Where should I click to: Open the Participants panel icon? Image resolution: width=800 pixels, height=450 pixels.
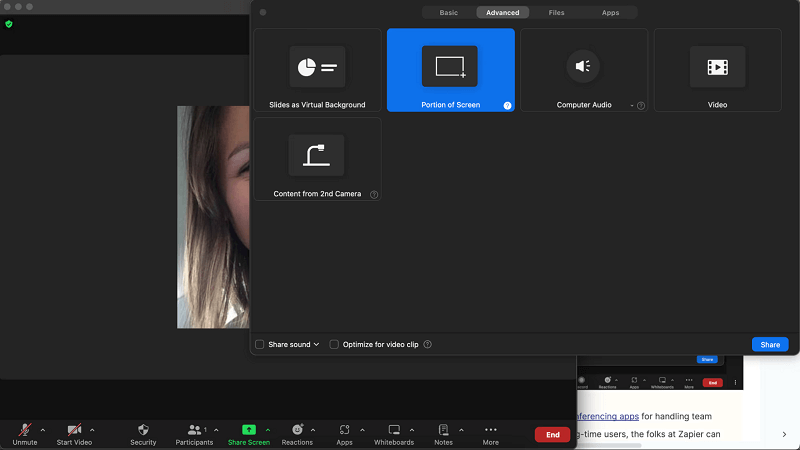[x=194, y=430]
